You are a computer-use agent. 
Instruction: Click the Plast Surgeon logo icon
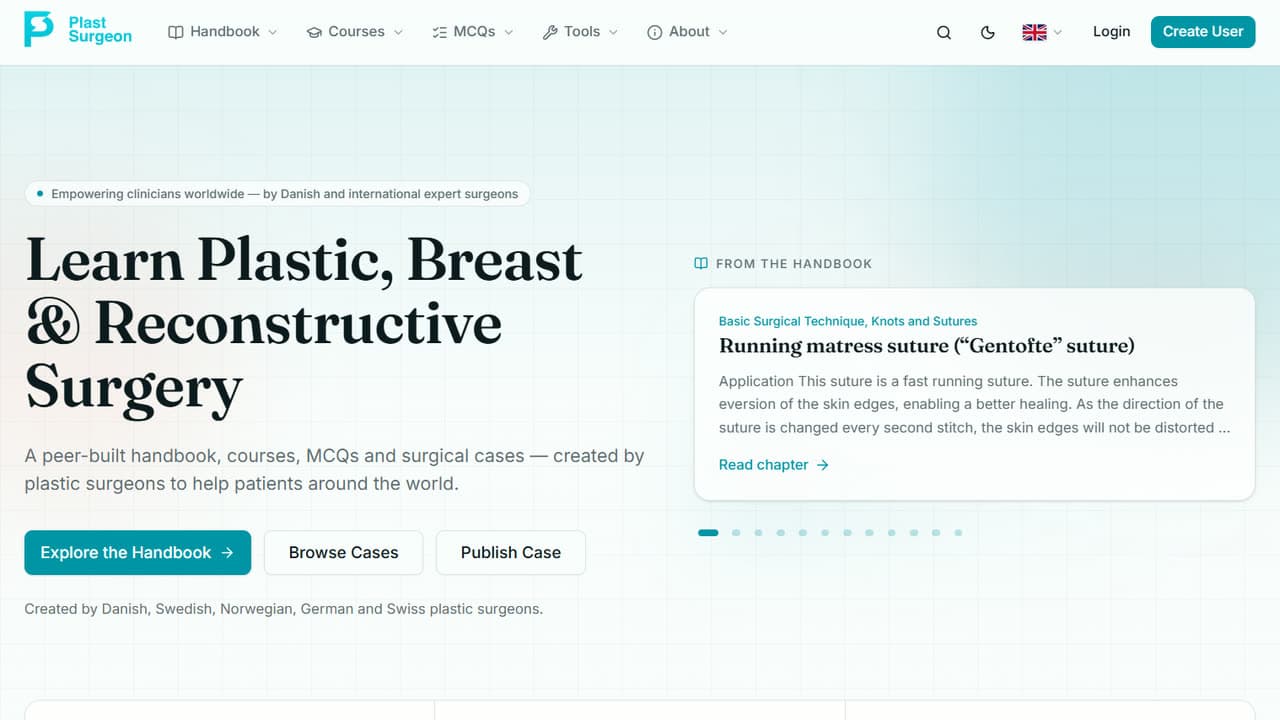click(x=39, y=30)
